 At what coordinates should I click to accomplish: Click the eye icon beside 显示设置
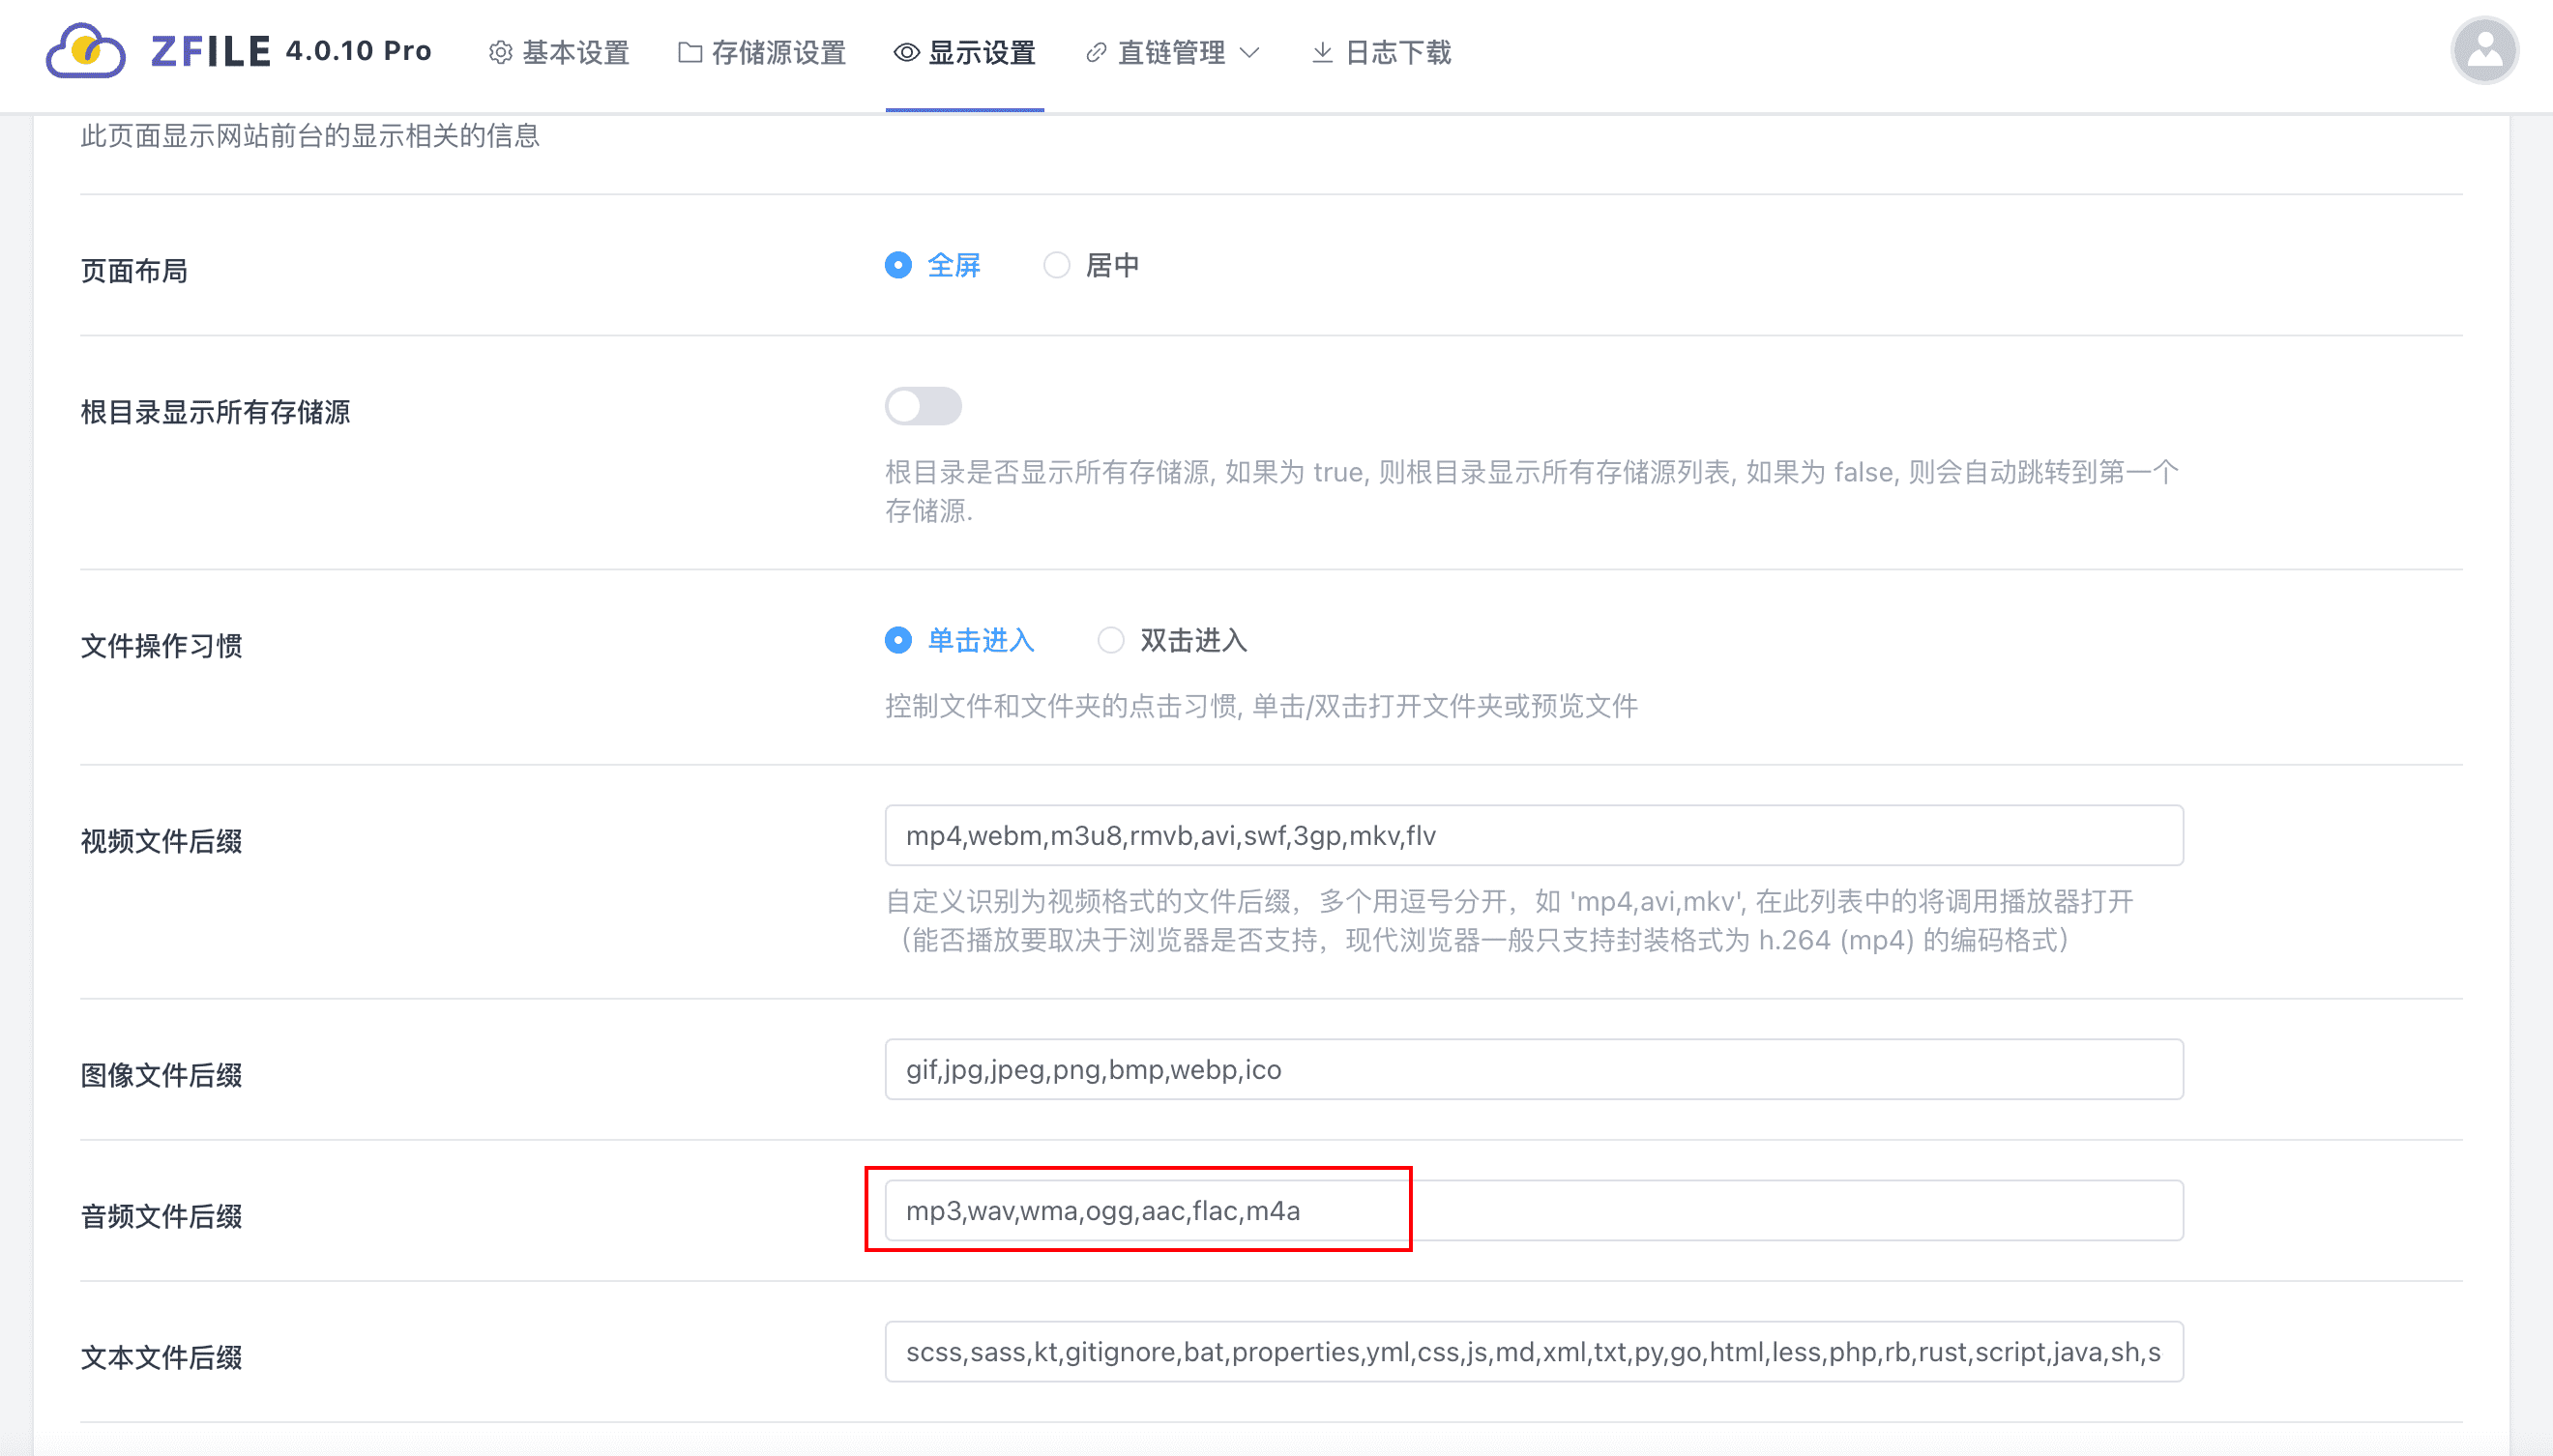906,53
